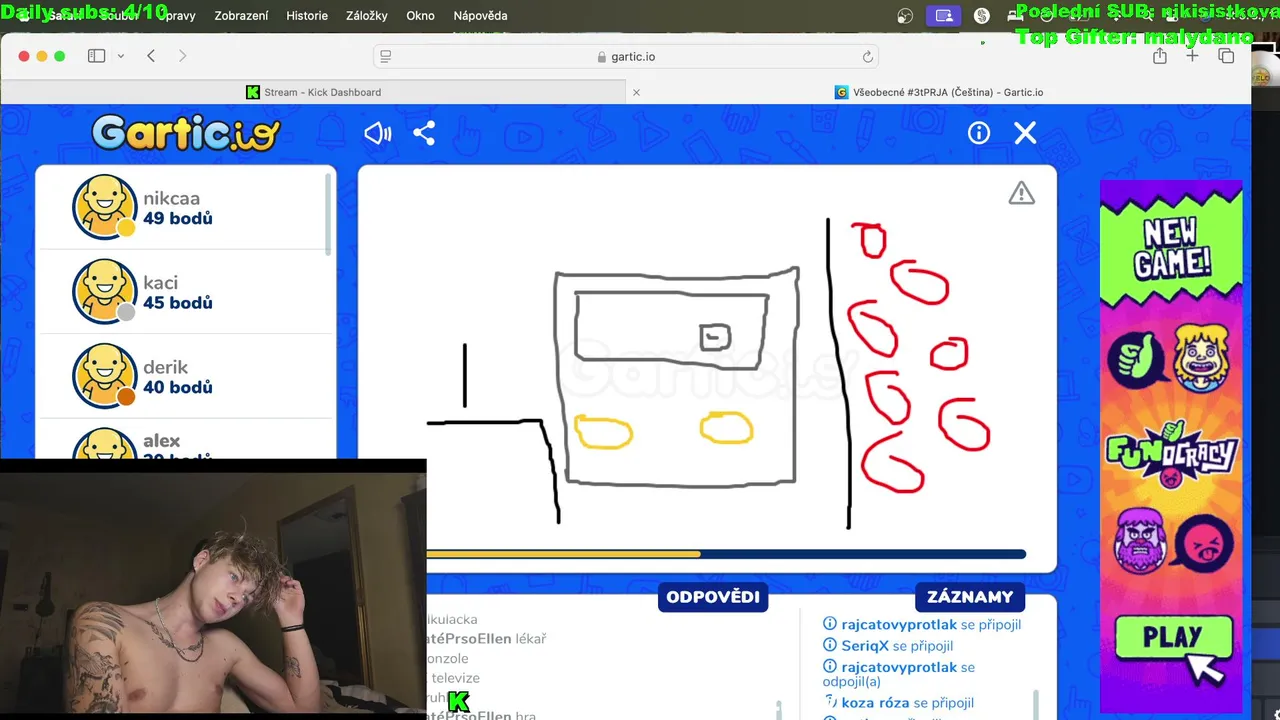Click the ZÁZNAMY log header
Viewport: 1280px width, 720px height.
click(970, 597)
